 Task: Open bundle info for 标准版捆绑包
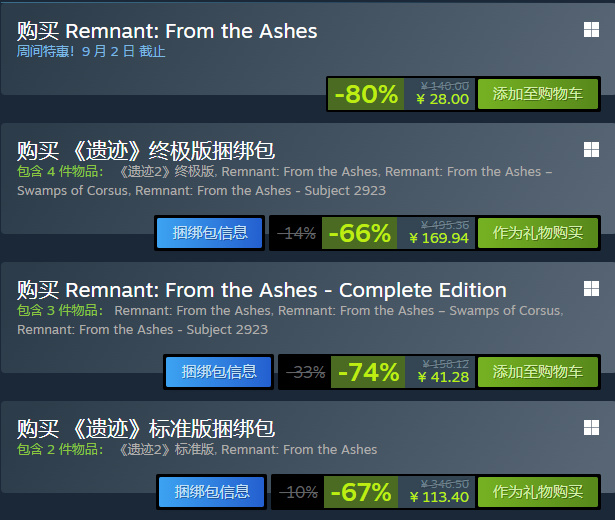[211, 492]
